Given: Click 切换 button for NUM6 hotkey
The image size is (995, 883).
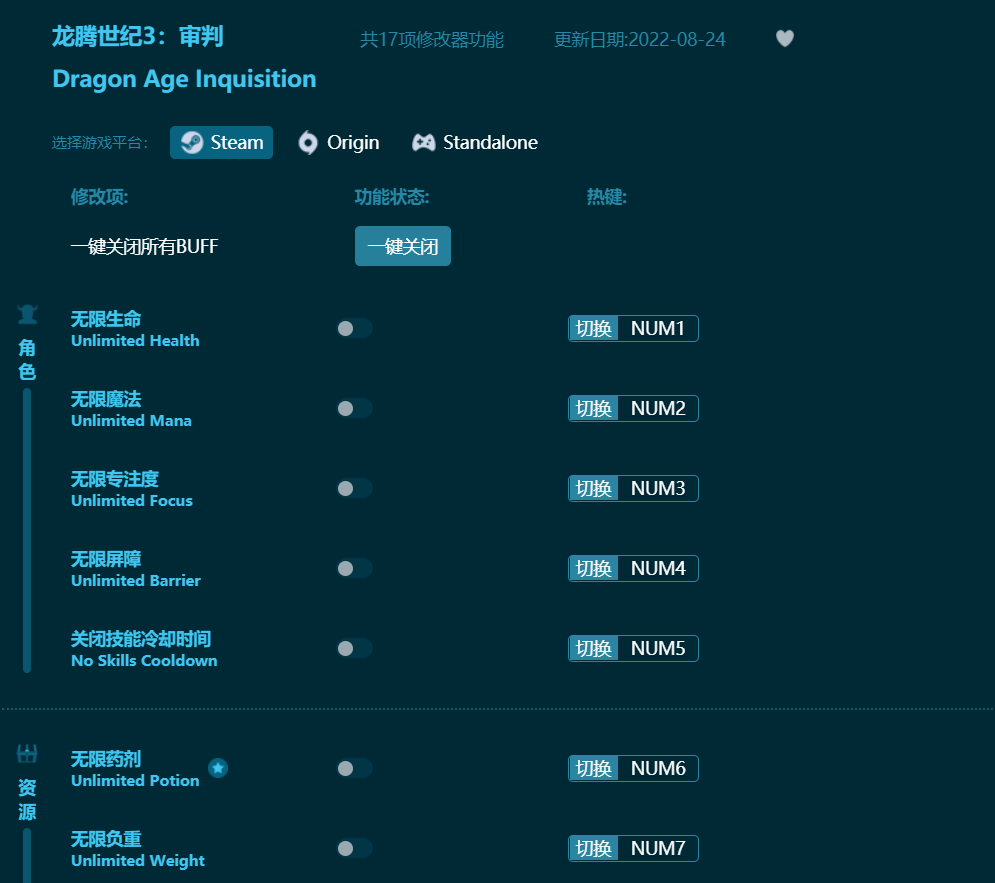Looking at the screenshot, I should point(594,769).
